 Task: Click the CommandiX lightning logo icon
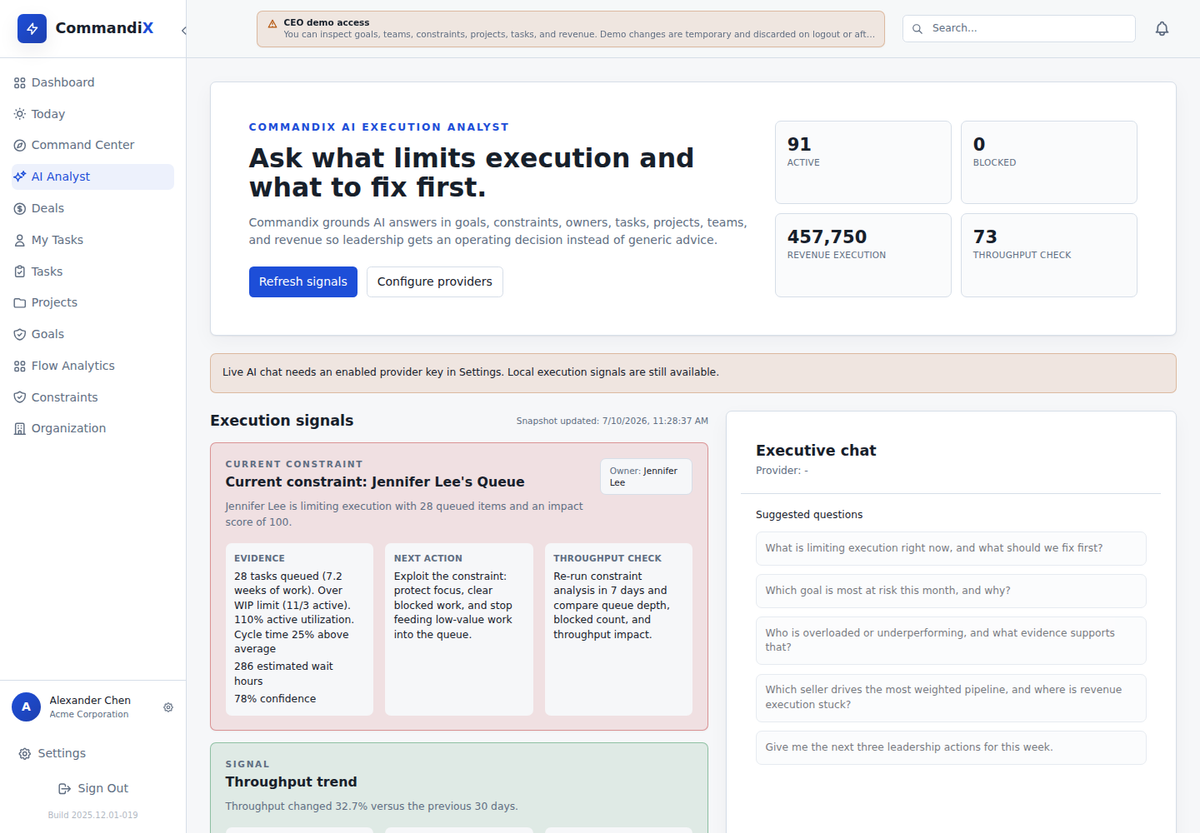point(32,28)
